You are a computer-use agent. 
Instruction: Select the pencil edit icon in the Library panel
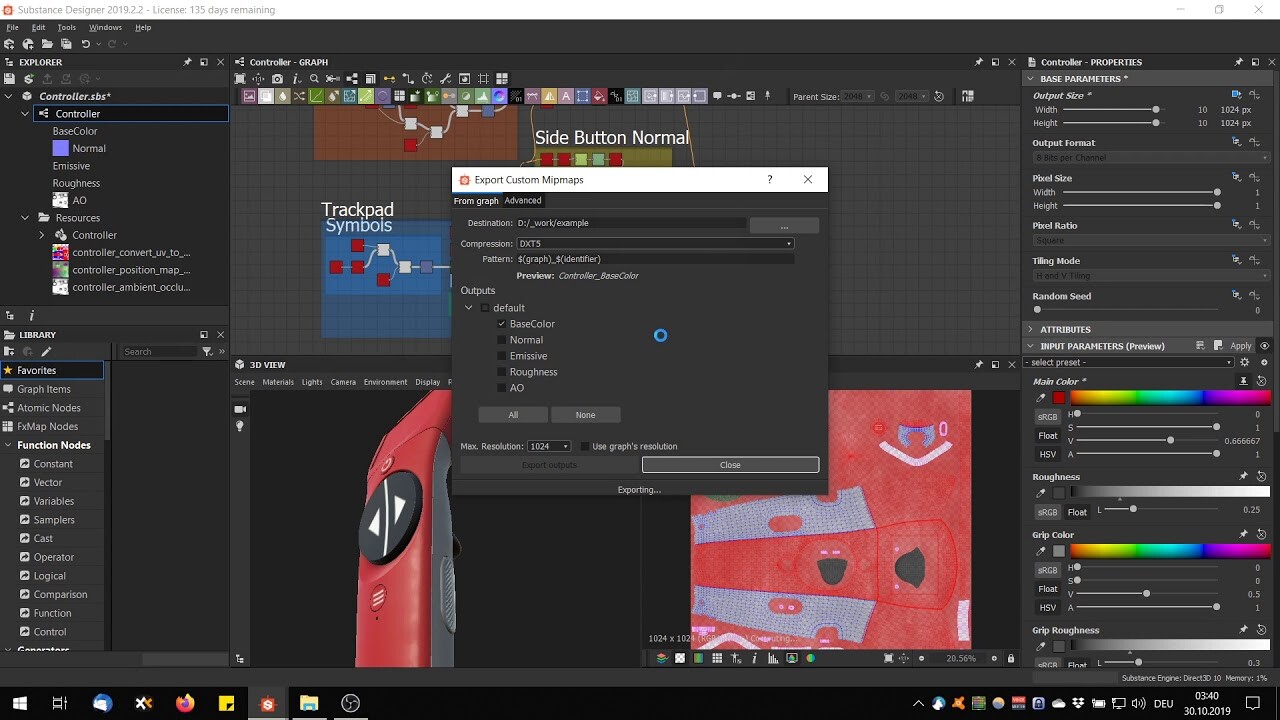(46, 352)
